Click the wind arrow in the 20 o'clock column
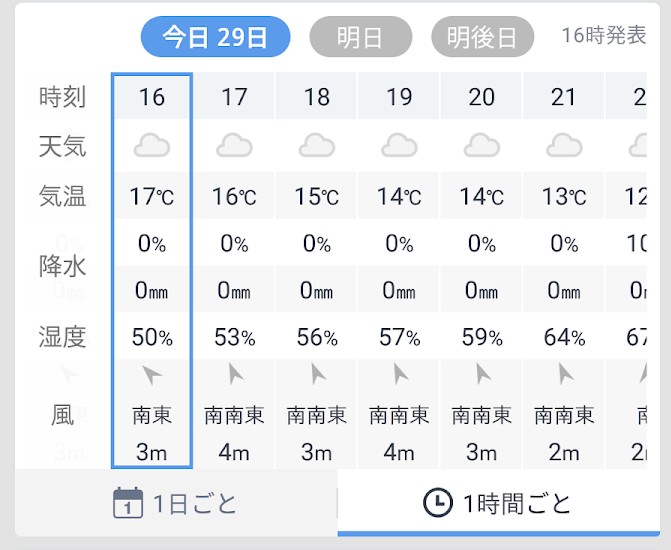The width and height of the screenshot is (671, 550). point(483,375)
